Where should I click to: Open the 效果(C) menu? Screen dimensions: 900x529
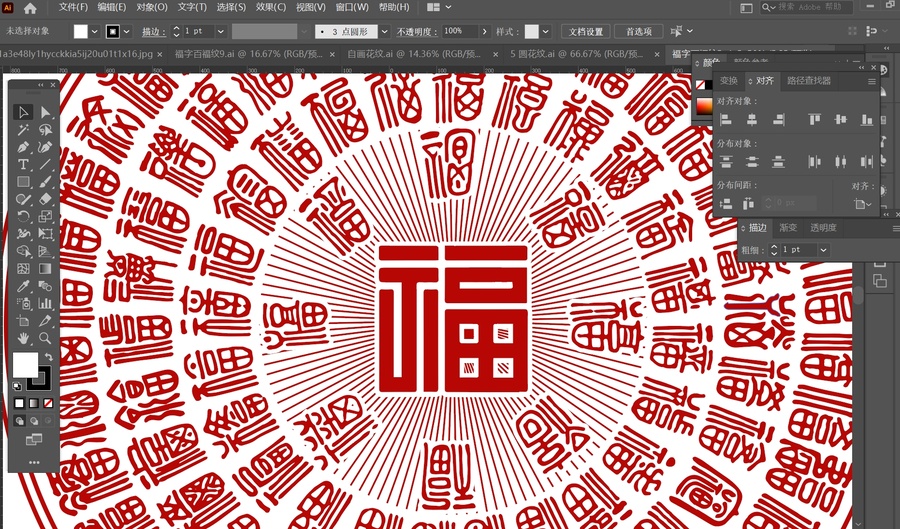point(271,7)
